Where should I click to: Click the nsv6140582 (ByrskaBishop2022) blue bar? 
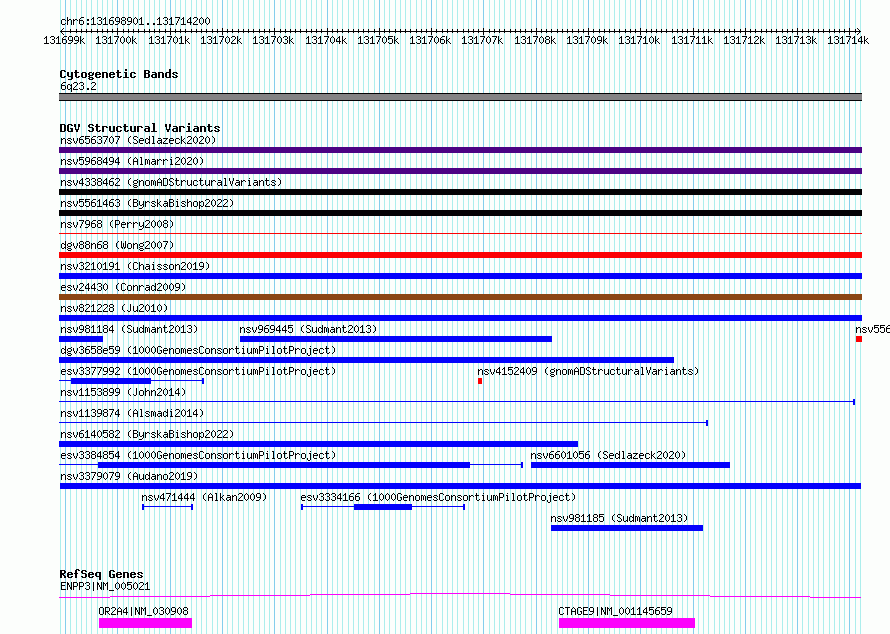coord(318,444)
